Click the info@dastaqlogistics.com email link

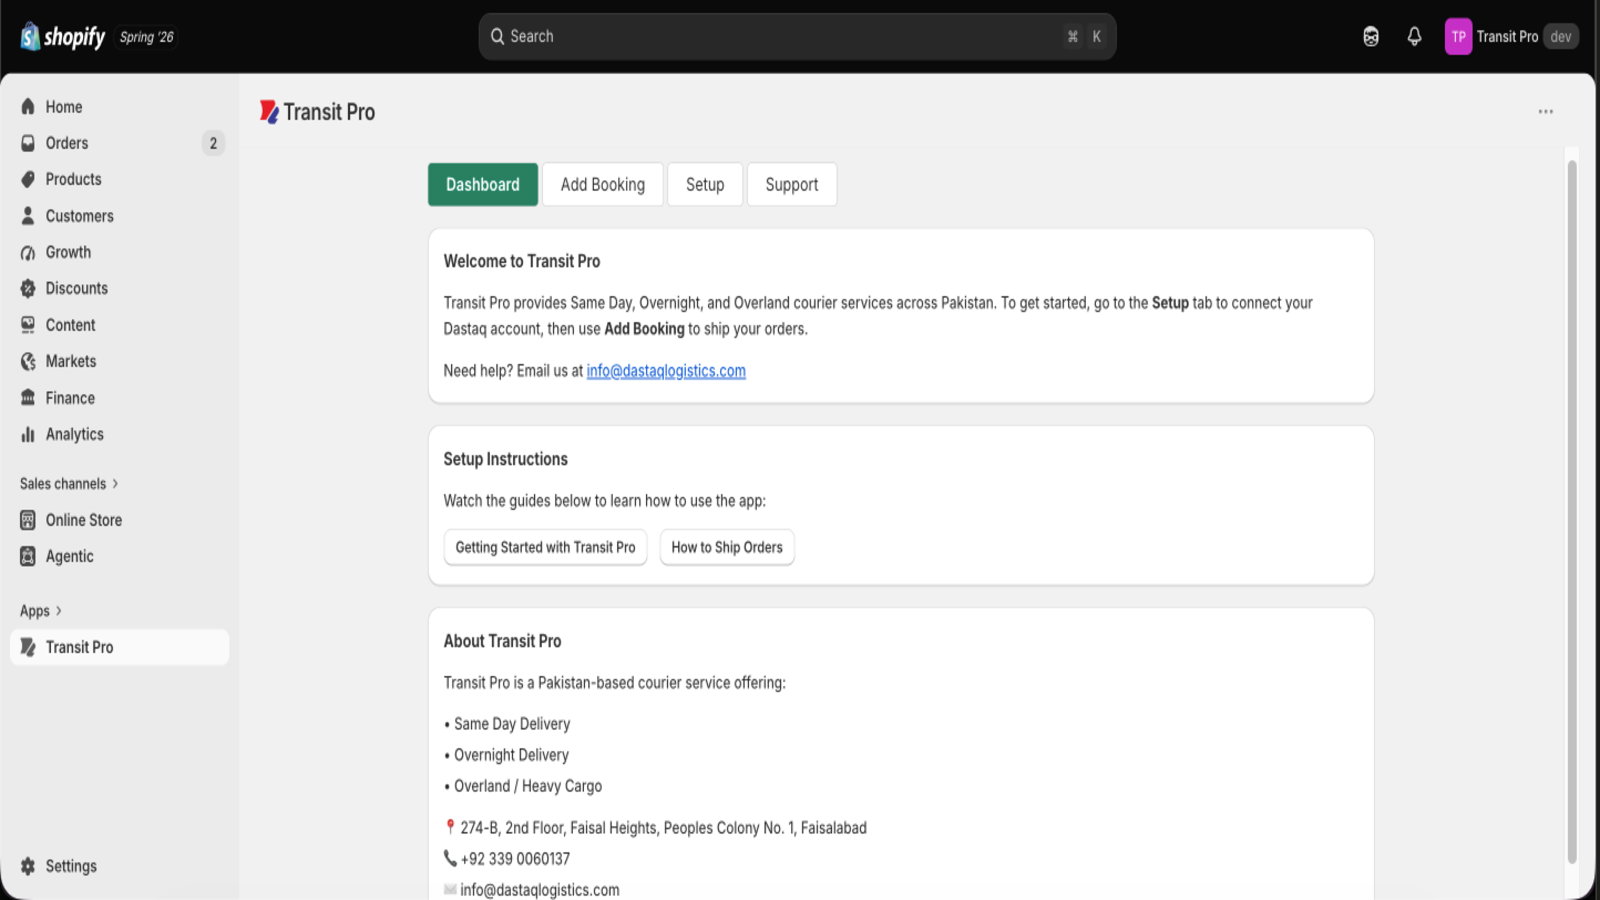click(x=666, y=371)
